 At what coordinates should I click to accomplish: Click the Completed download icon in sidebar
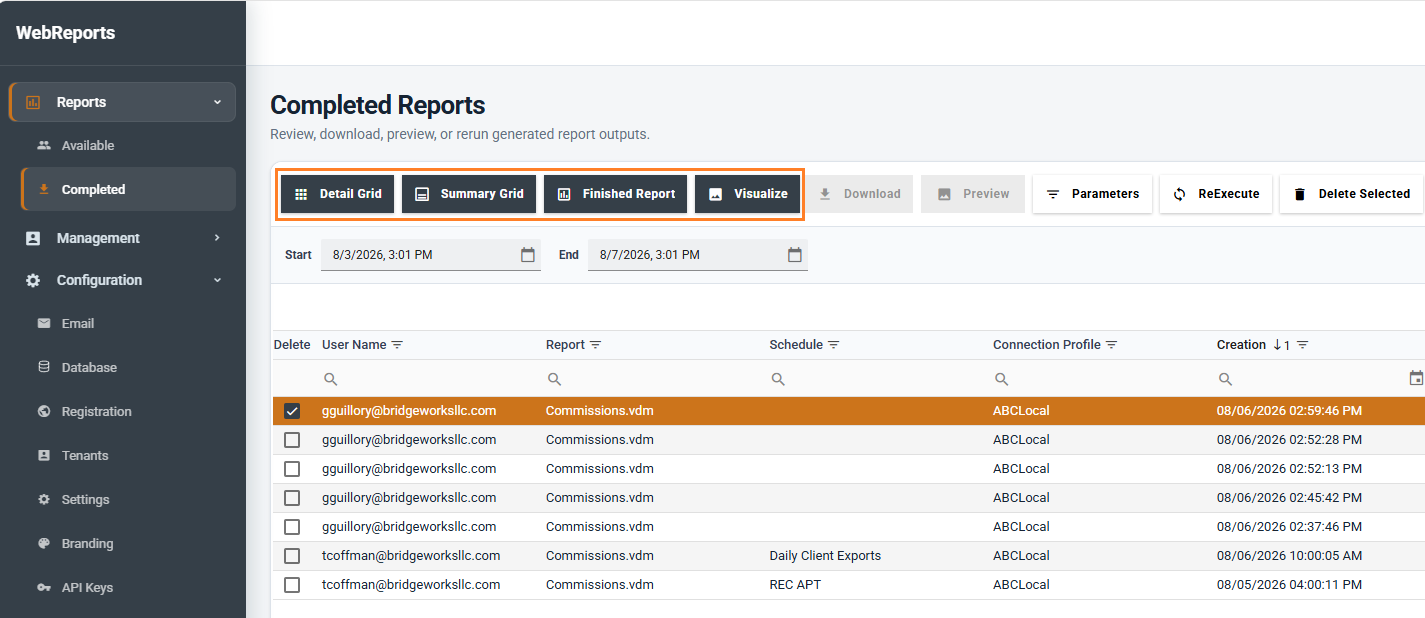pos(43,189)
